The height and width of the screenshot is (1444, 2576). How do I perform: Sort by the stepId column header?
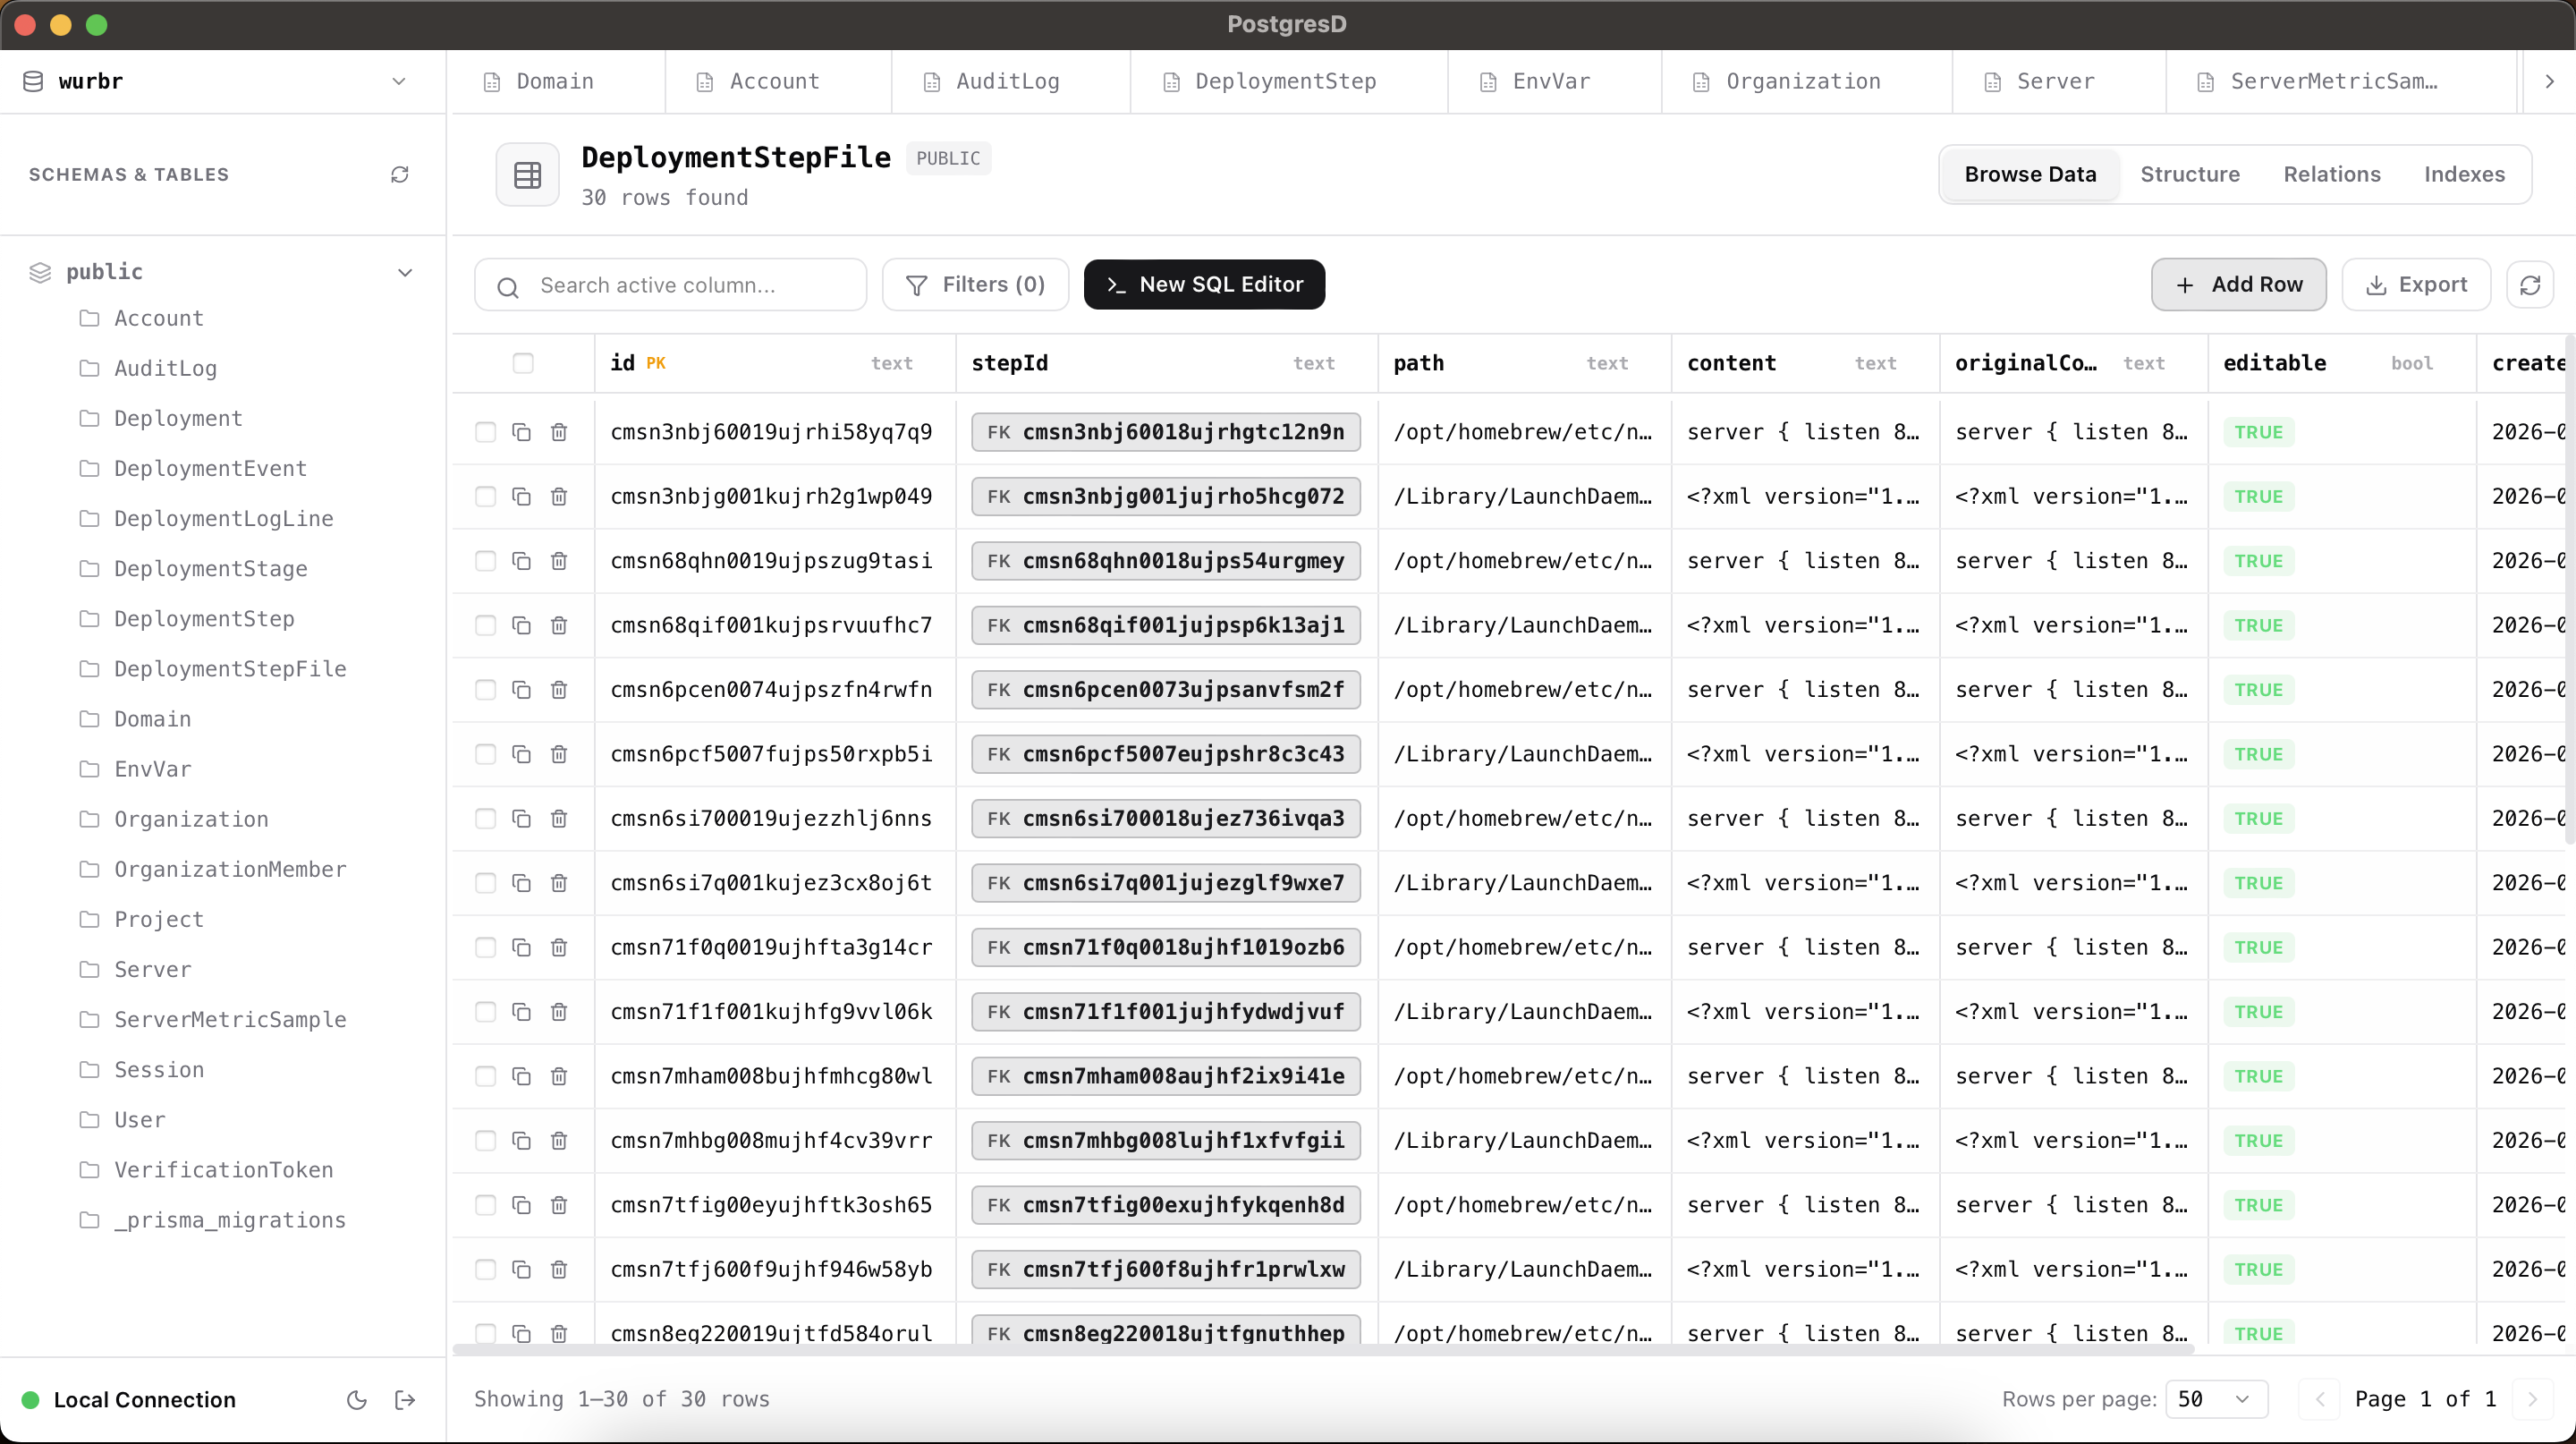click(x=1166, y=363)
